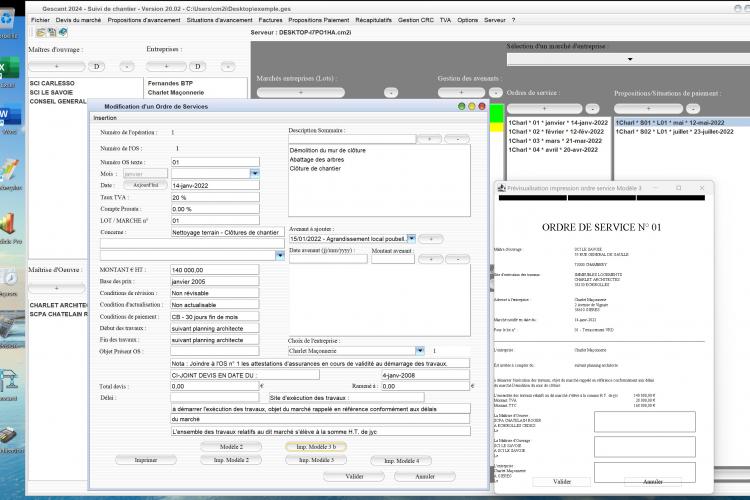The image size is (750, 500).
Task: Click + under Propositions/Situations de paiement
Action: (x=648, y=109)
